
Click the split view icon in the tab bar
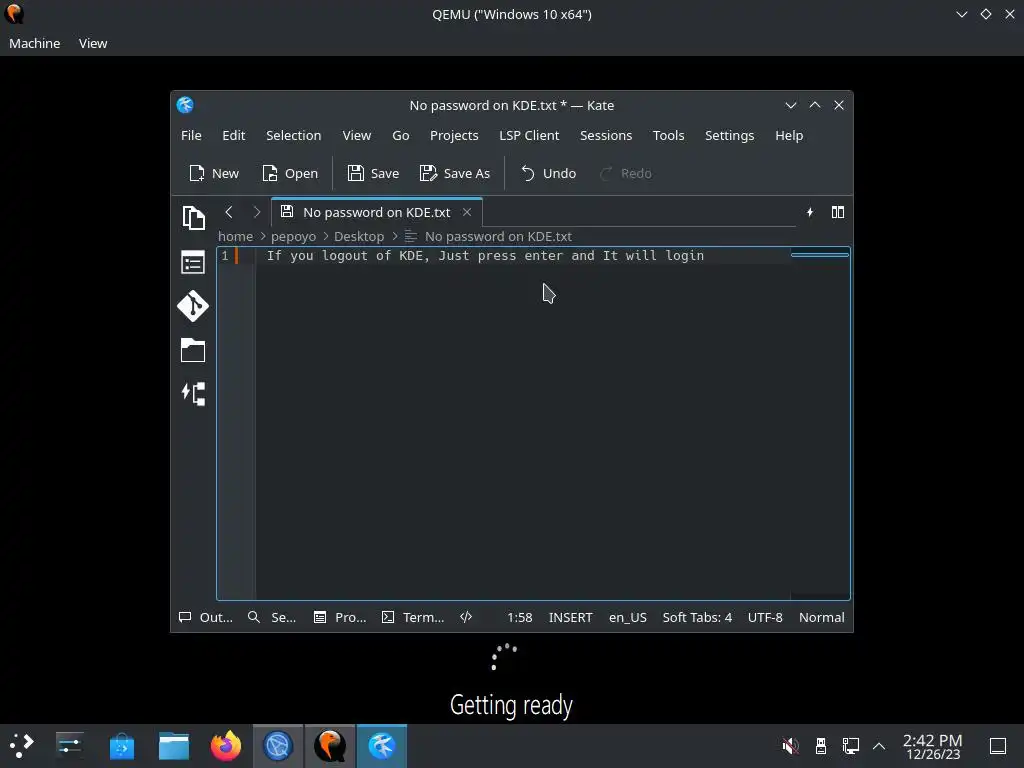click(x=838, y=212)
